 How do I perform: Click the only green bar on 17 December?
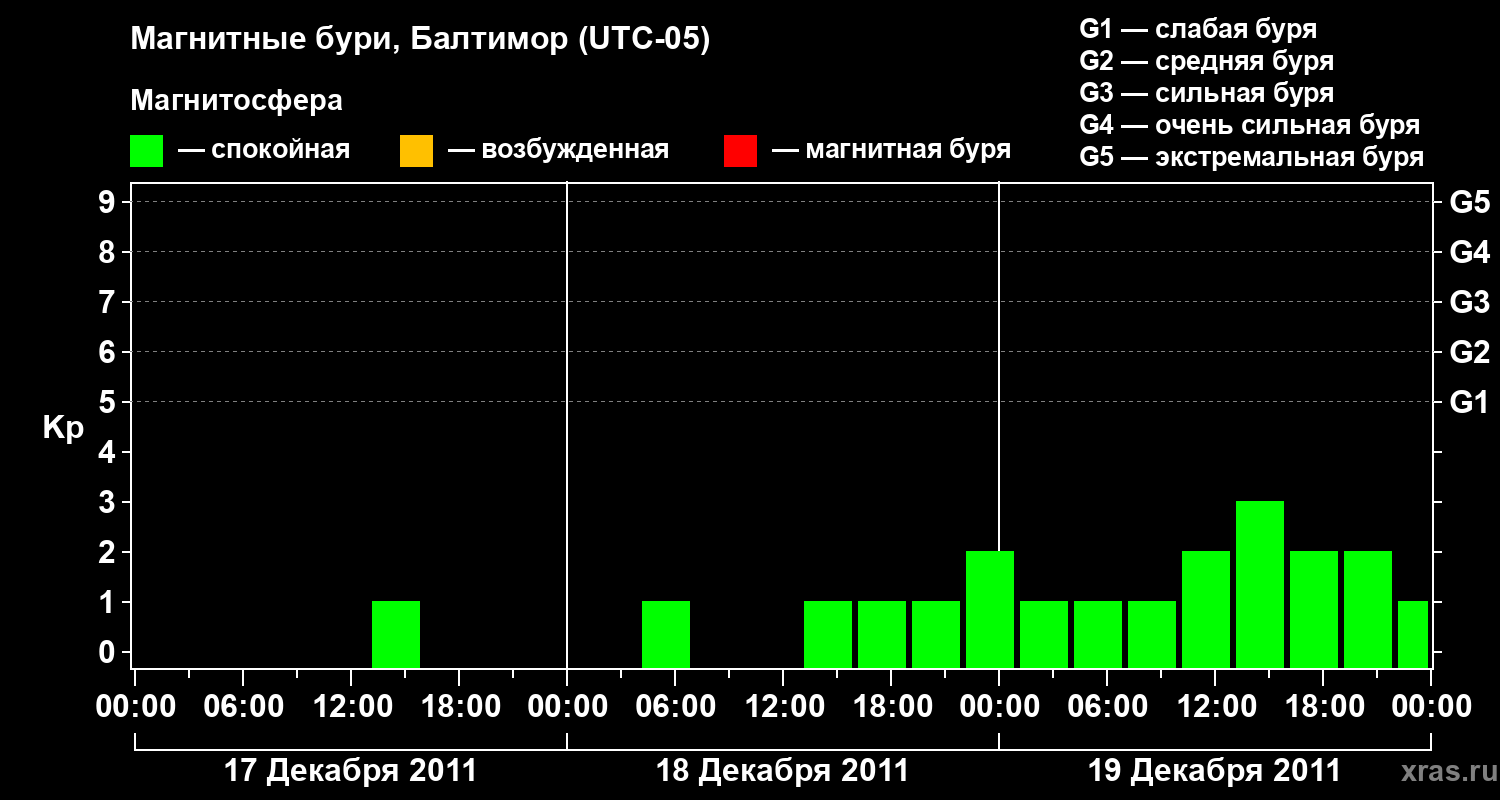[396, 635]
